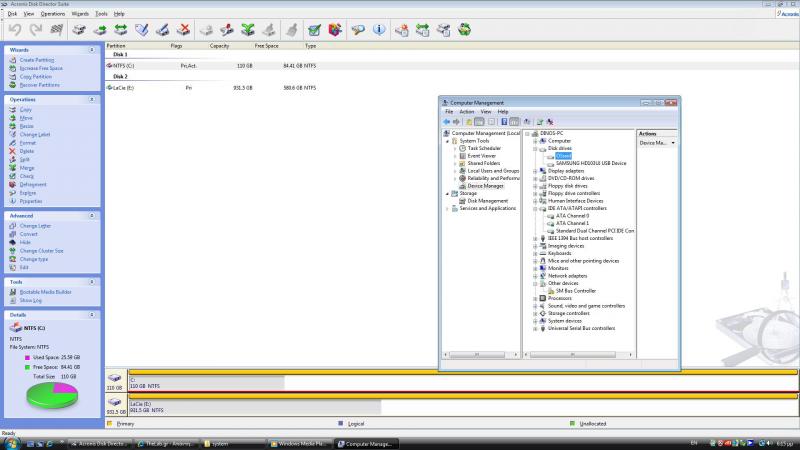Expand the Display adapters node

[x=535, y=171]
